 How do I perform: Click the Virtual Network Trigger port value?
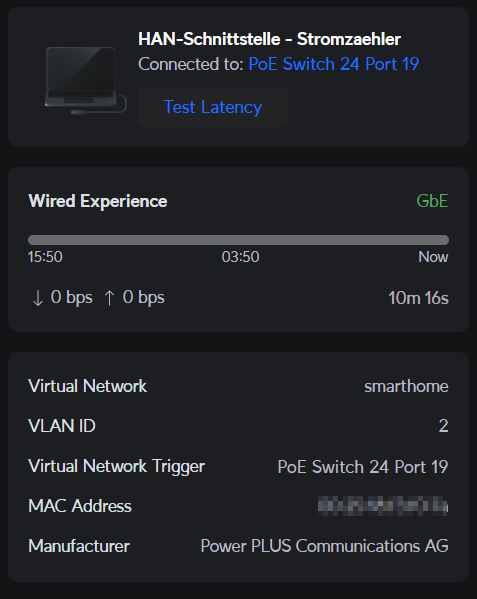[363, 466]
